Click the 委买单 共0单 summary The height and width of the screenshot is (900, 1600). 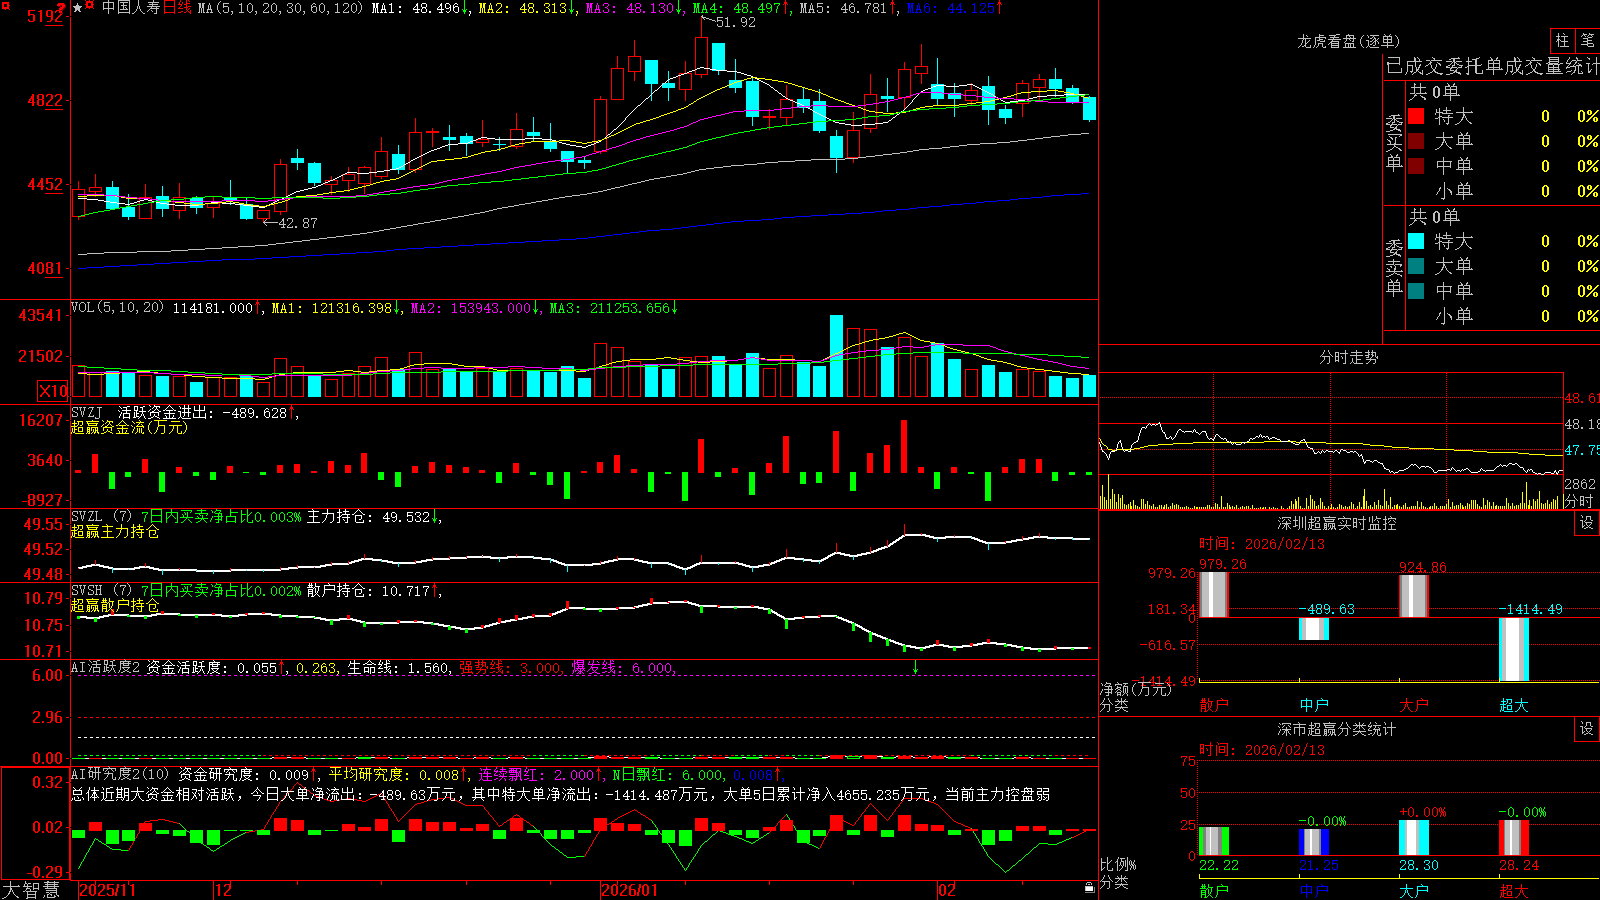(1434, 92)
